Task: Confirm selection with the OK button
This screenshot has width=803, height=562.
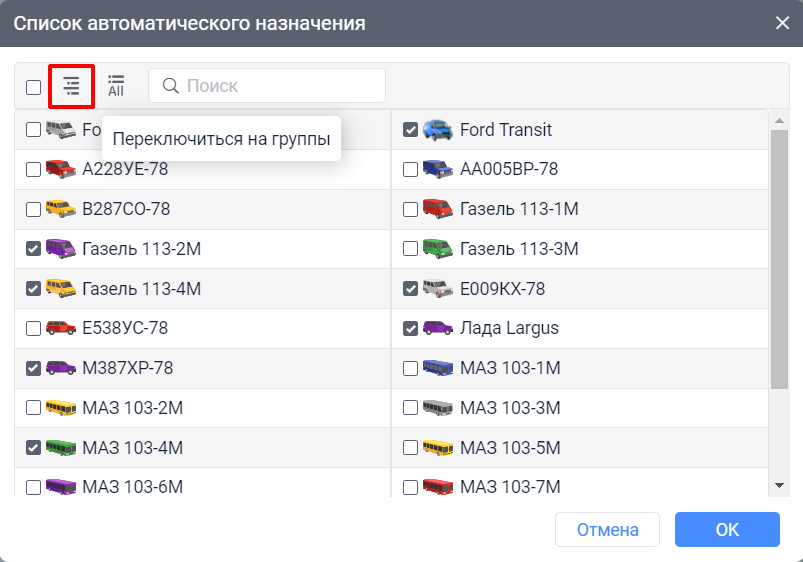Action: pos(726,530)
